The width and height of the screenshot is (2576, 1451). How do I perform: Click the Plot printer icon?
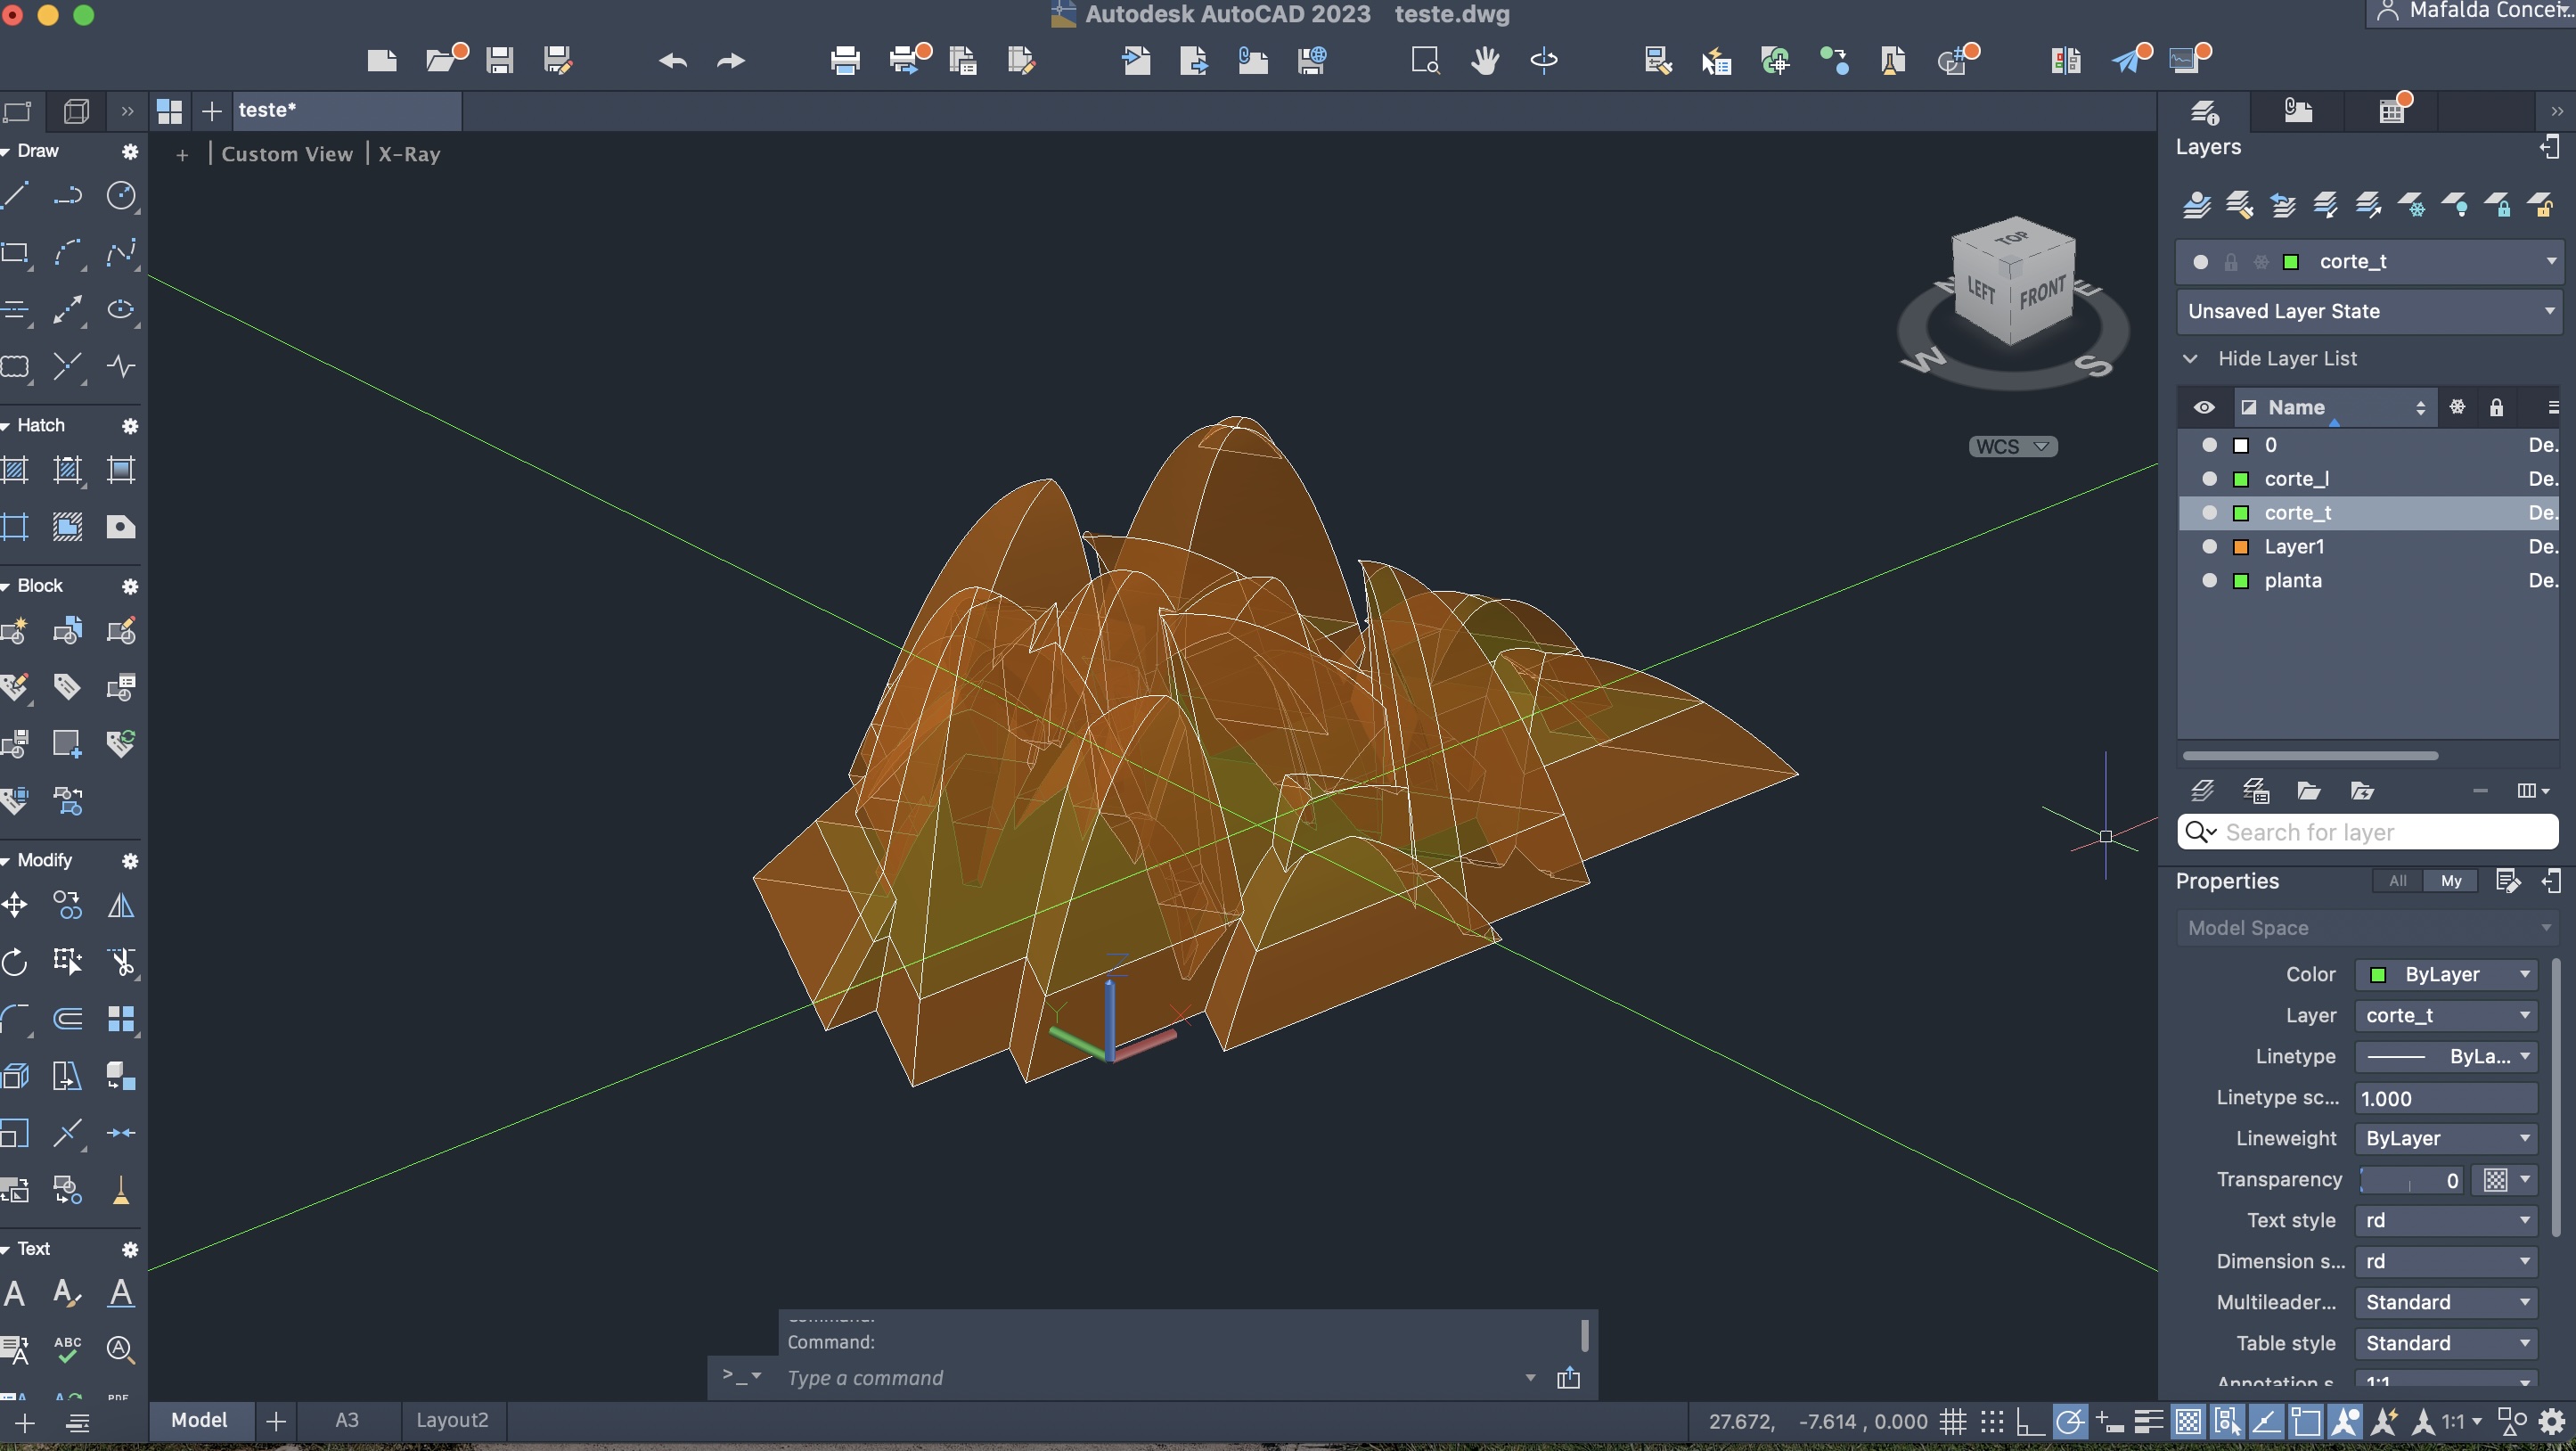coord(845,60)
